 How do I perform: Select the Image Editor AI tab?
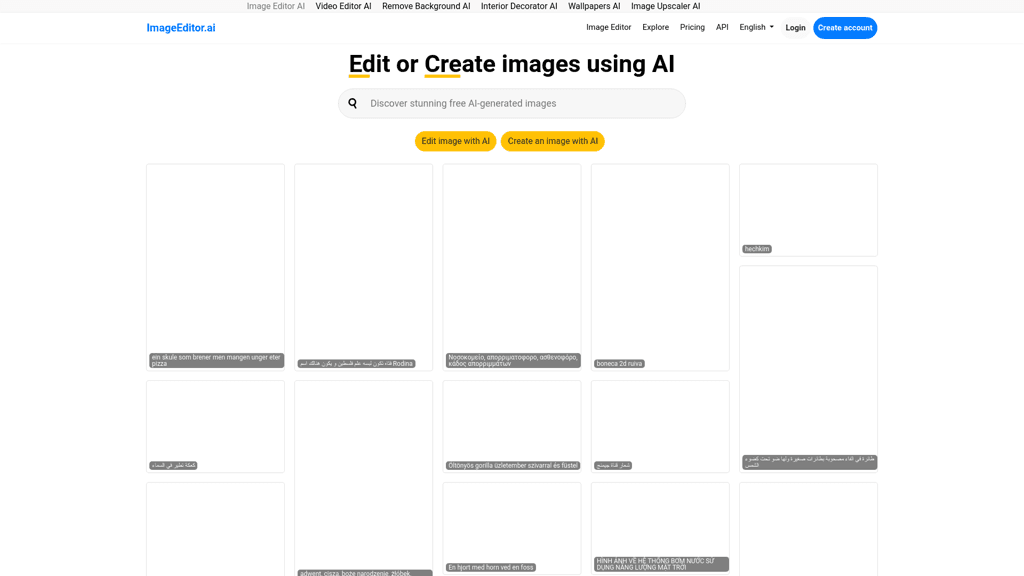(x=276, y=6)
